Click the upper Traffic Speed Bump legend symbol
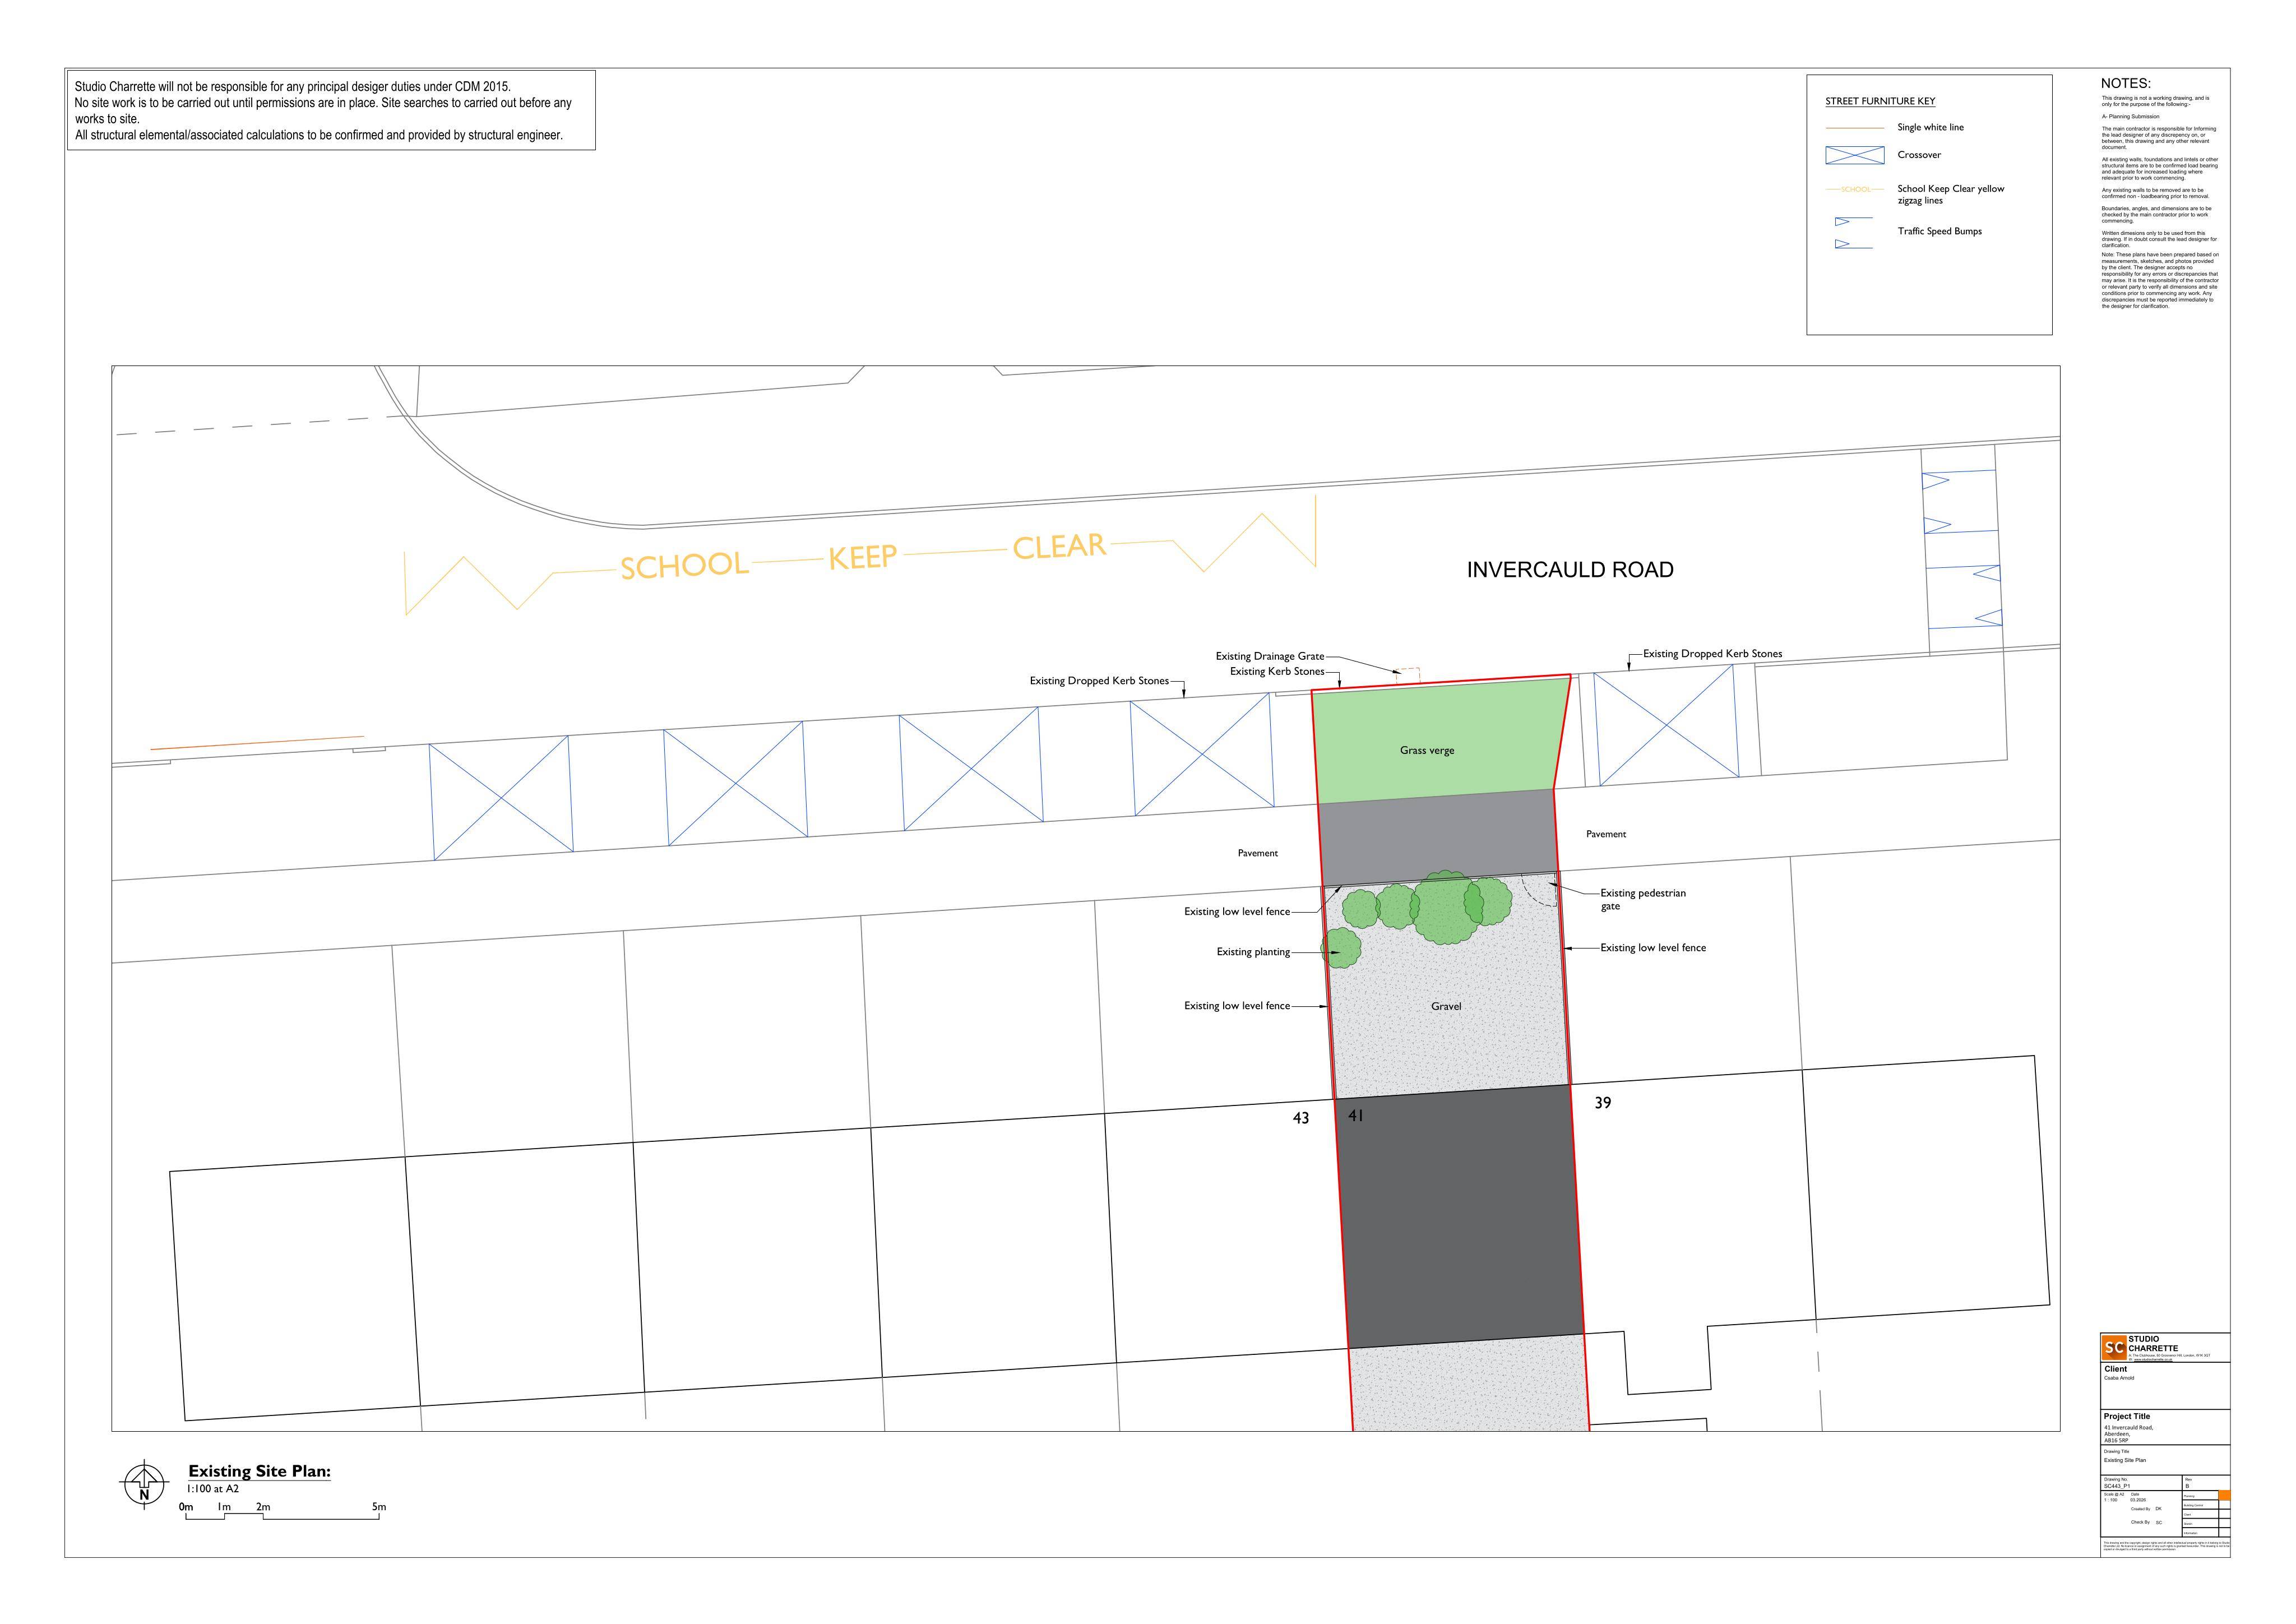The height and width of the screenshot is (1624, 2296). click(1853, 222)
